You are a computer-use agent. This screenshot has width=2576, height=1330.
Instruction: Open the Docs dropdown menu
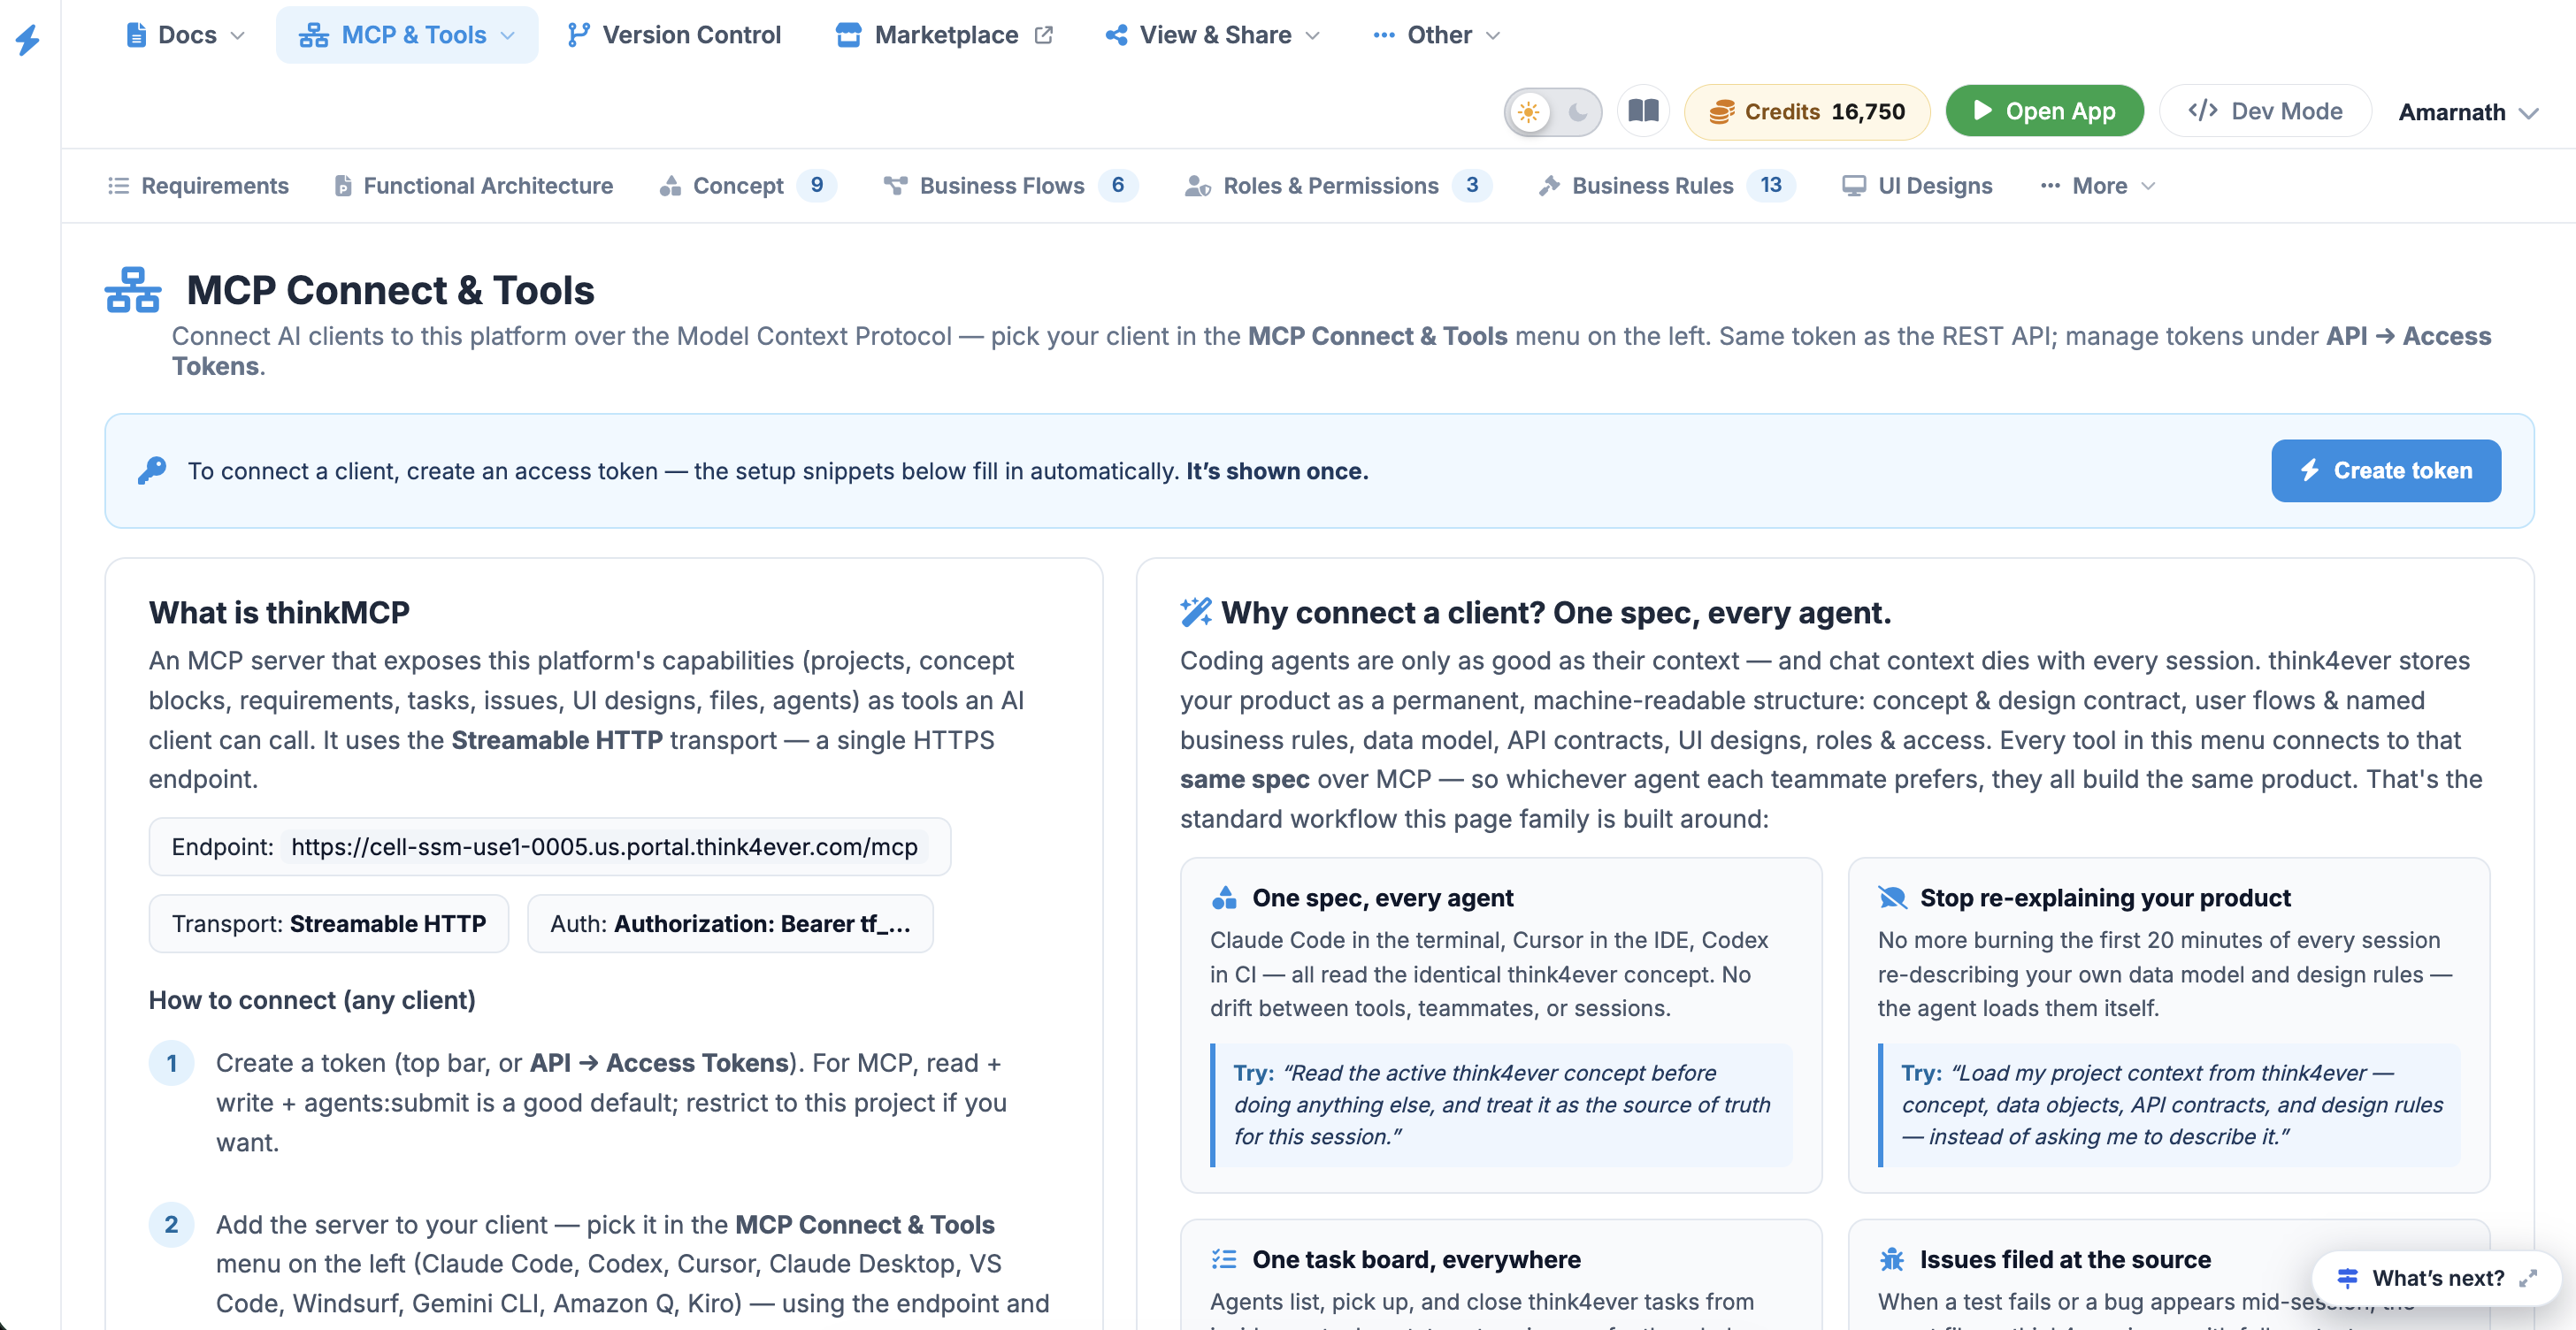[x=186, y=35]
